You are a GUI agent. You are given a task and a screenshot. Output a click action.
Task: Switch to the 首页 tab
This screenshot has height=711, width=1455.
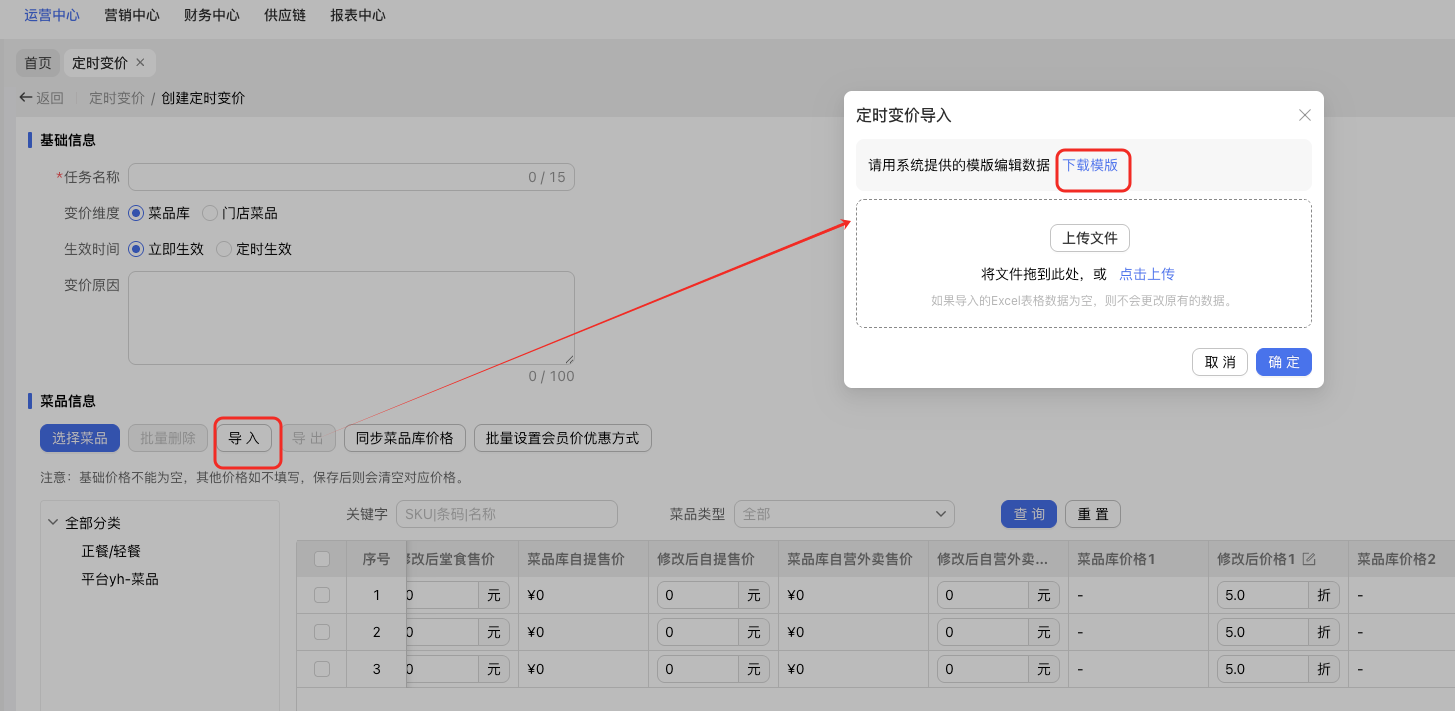38,63
